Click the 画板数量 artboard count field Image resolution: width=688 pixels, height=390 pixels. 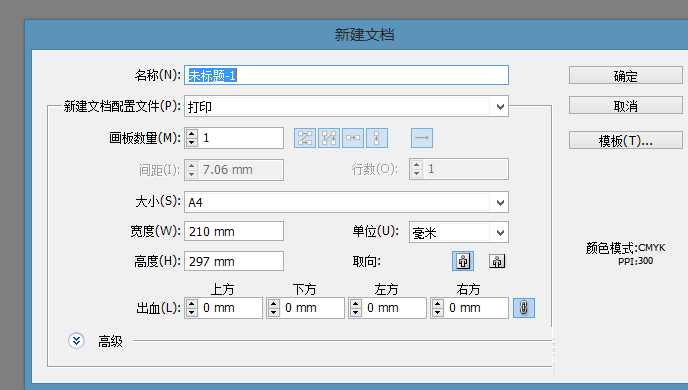(x=241, y=138)
